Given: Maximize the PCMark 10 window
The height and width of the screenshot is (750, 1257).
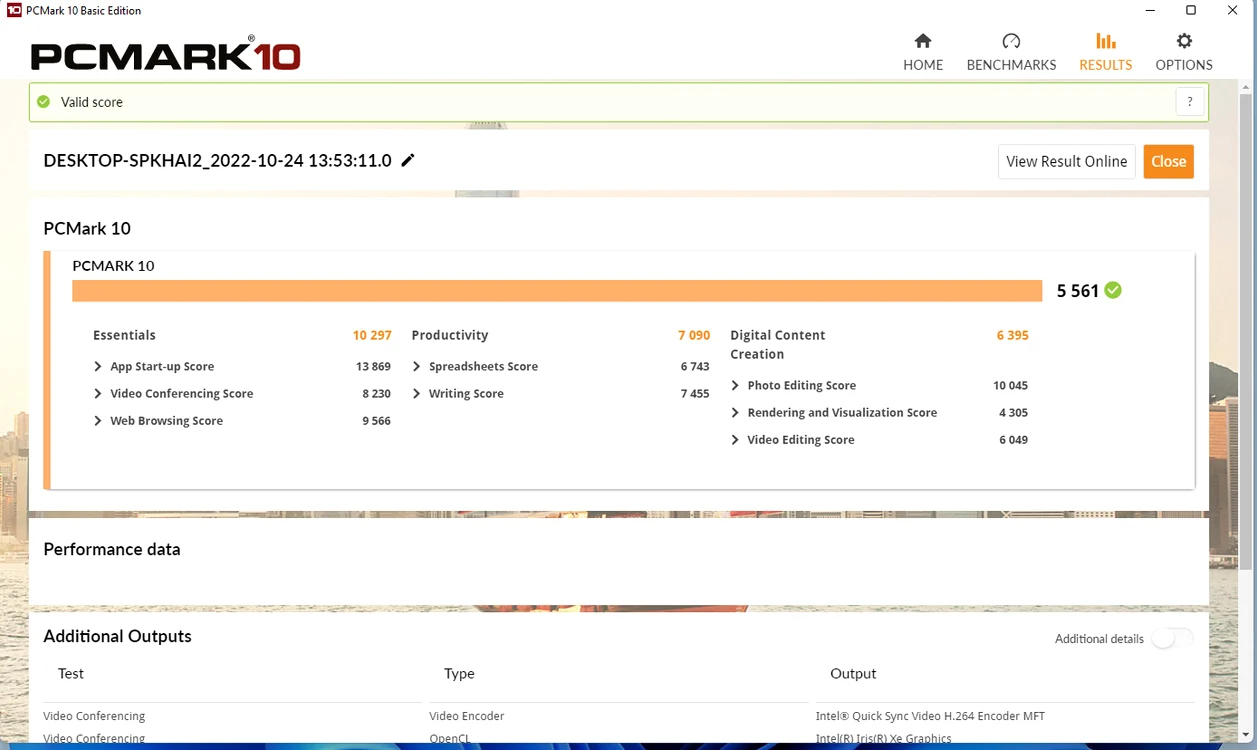Looking at the screenshot, I should [1190, 10].
